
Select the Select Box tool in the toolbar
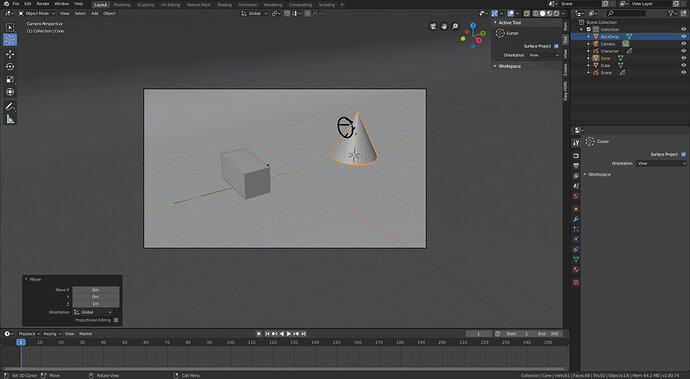point(10,27)
